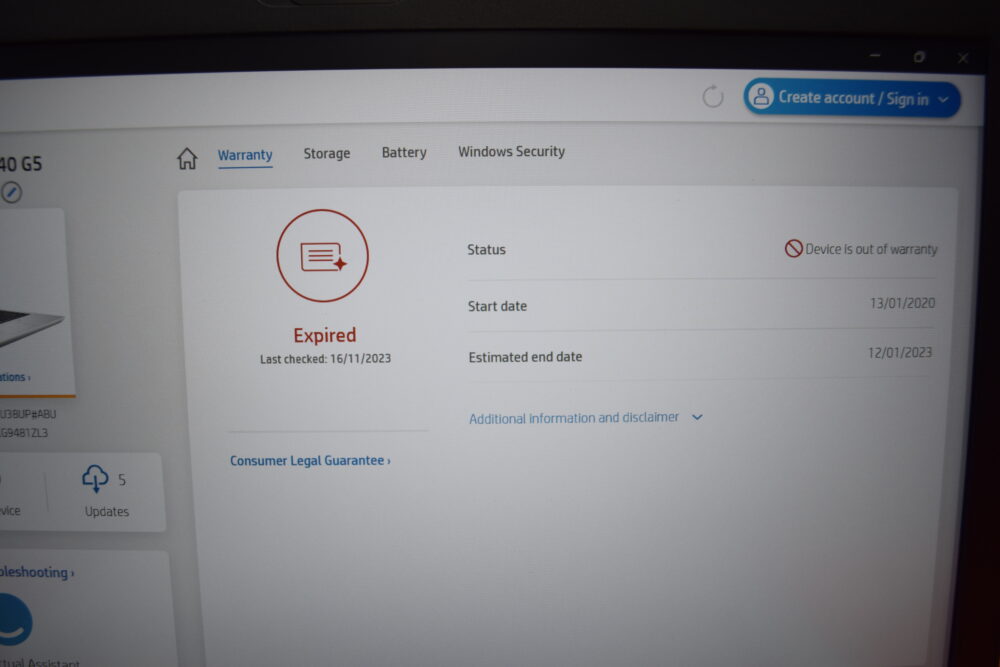
Task: Close the application window
Action: pos(963,58)
